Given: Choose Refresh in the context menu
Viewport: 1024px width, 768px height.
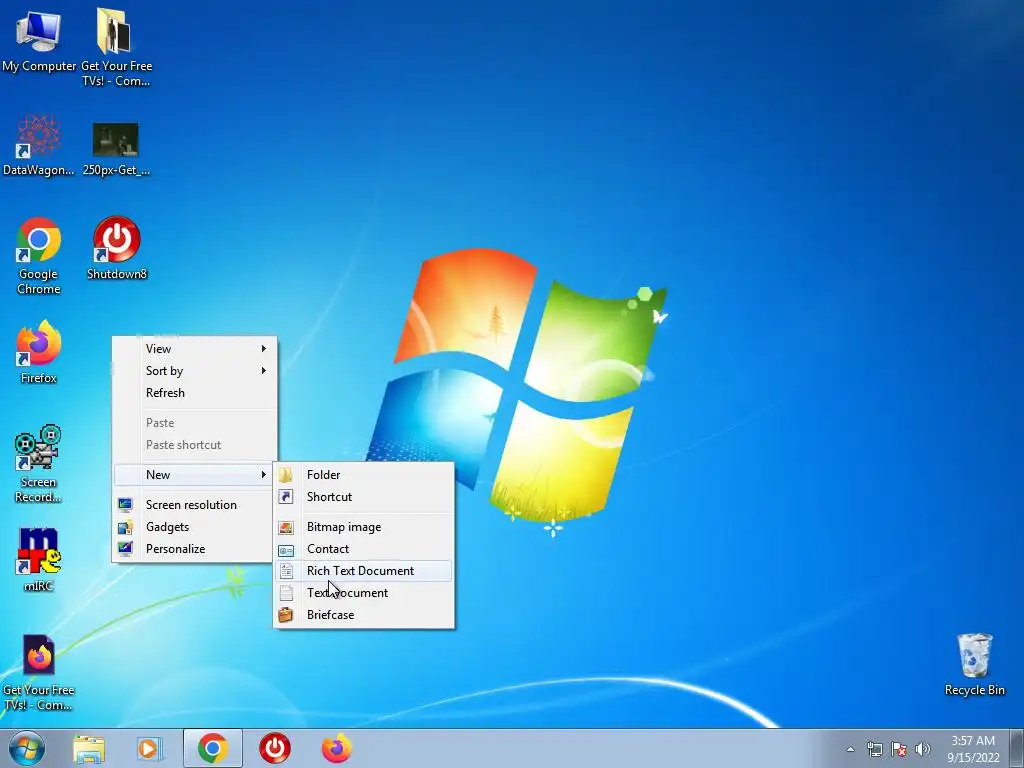Looking at the screenshot, I should pos(195,393).
